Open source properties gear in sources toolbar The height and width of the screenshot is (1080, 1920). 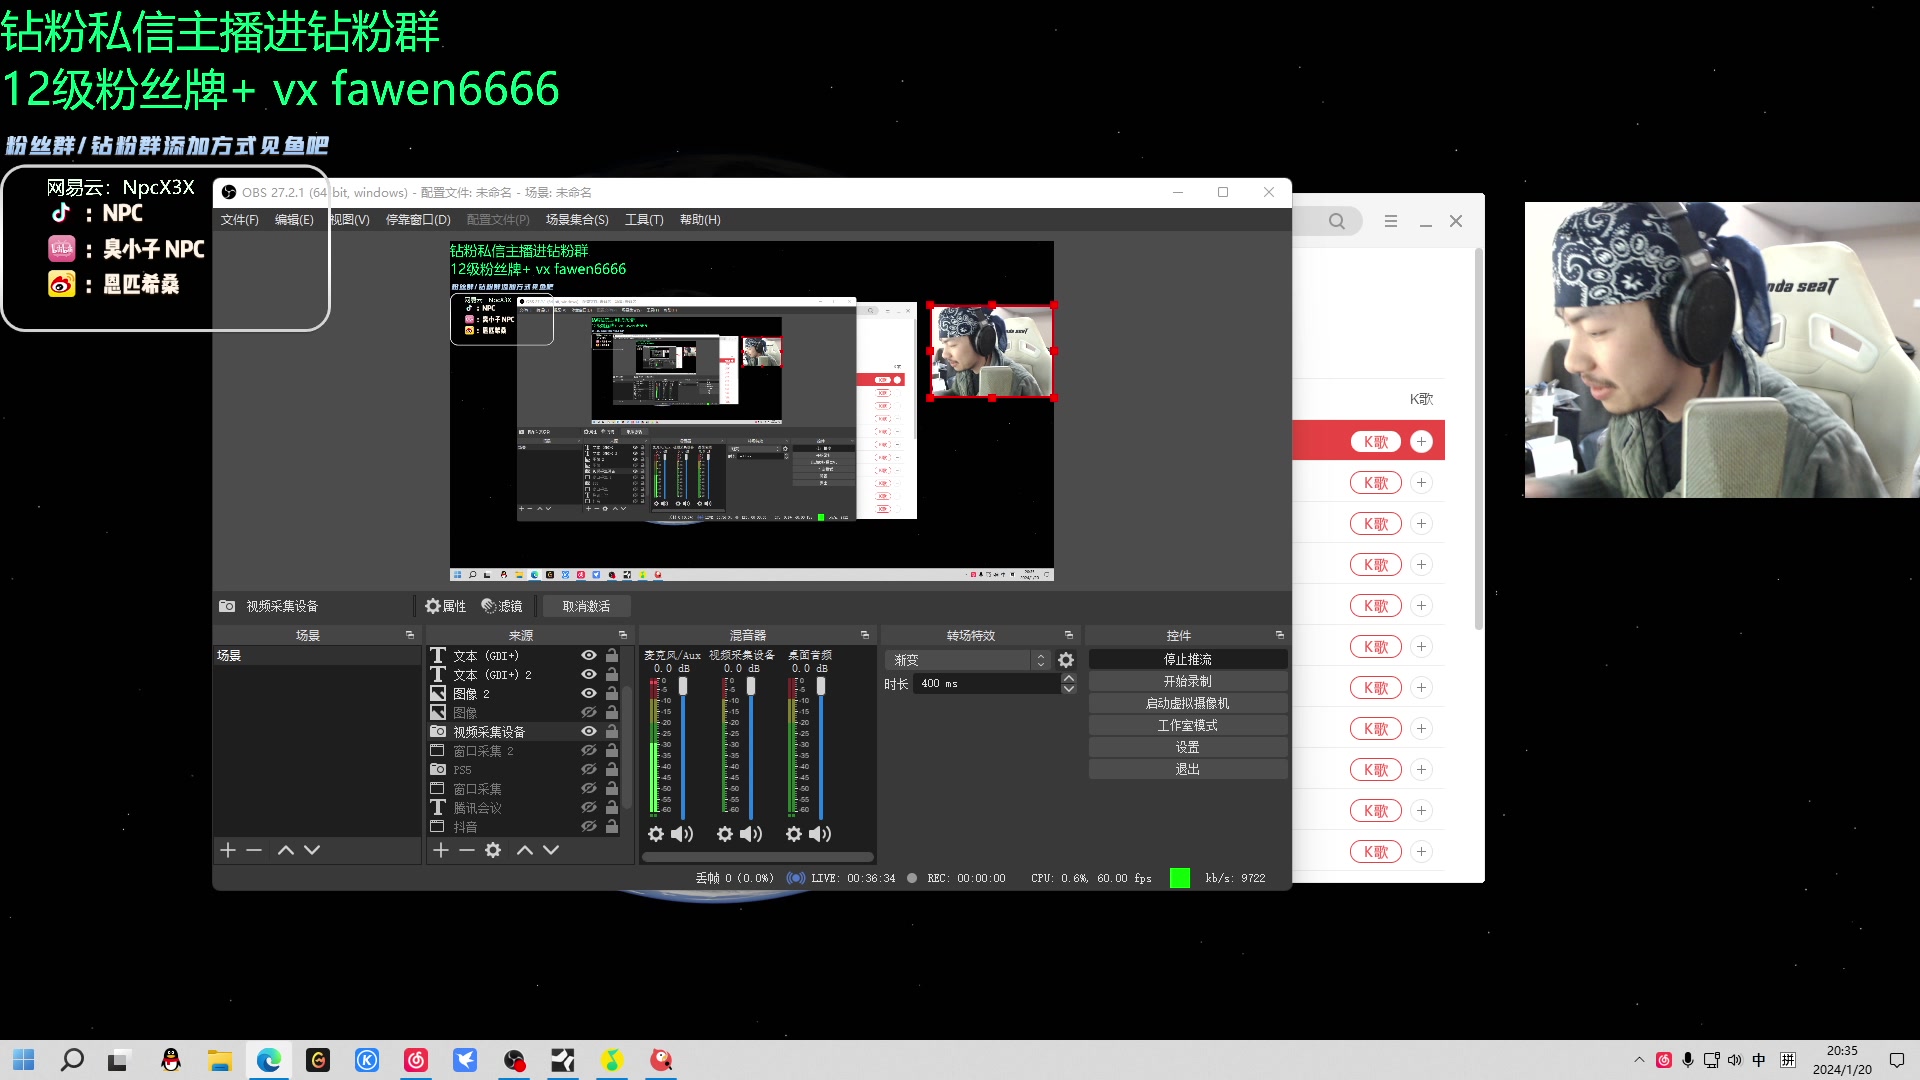click(x=493, y=850)
